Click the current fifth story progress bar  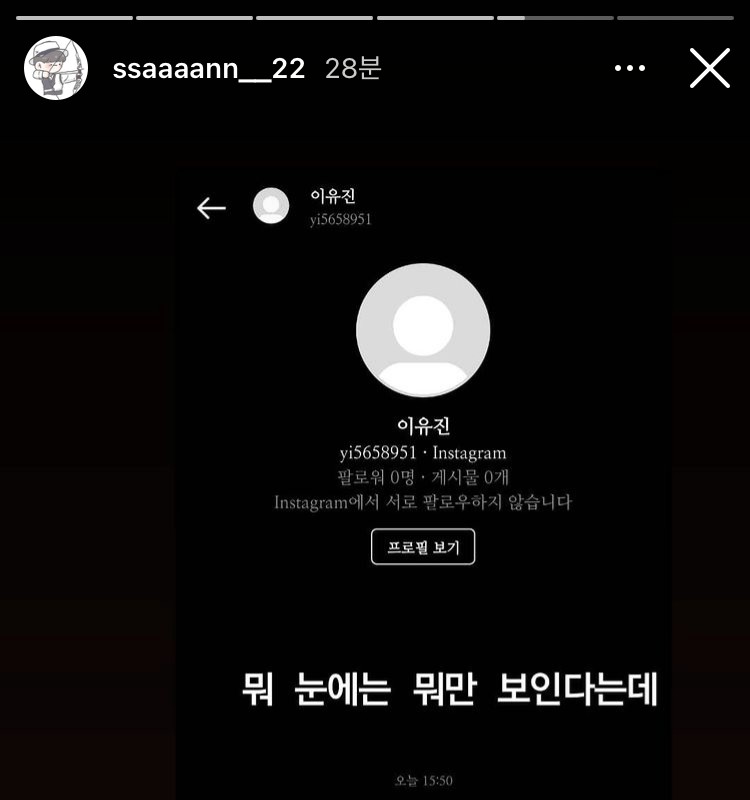tap(555, 18)
